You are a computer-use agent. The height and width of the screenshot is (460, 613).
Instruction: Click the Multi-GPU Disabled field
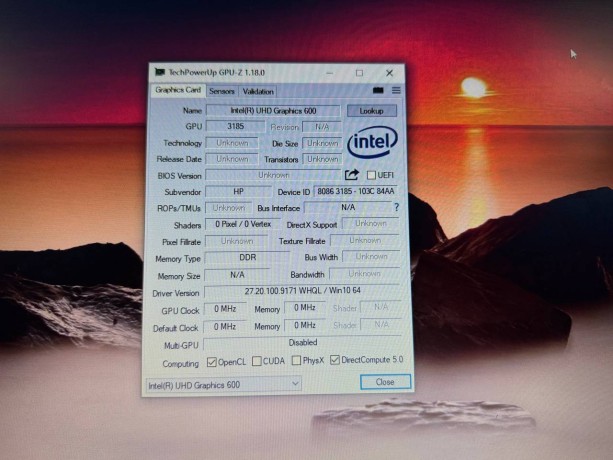pos(303,343)
